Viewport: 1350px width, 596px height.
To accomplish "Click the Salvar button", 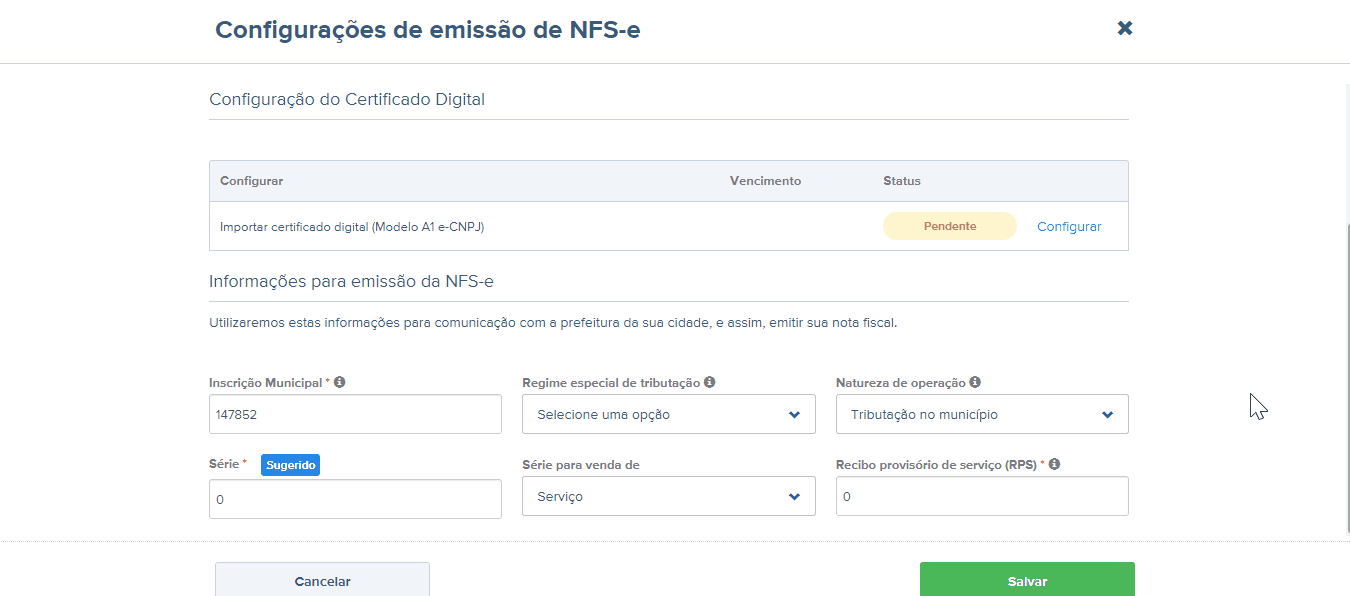I will coord(1027,580).
